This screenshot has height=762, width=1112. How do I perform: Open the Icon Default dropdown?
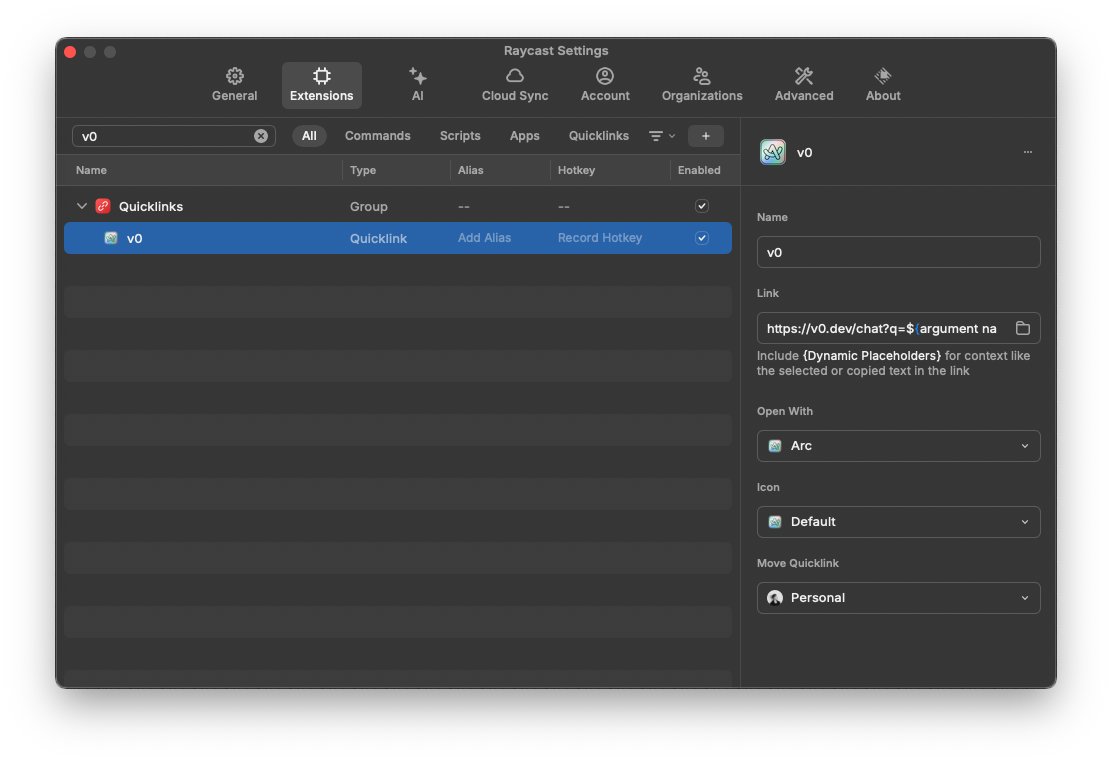point(899,521)
